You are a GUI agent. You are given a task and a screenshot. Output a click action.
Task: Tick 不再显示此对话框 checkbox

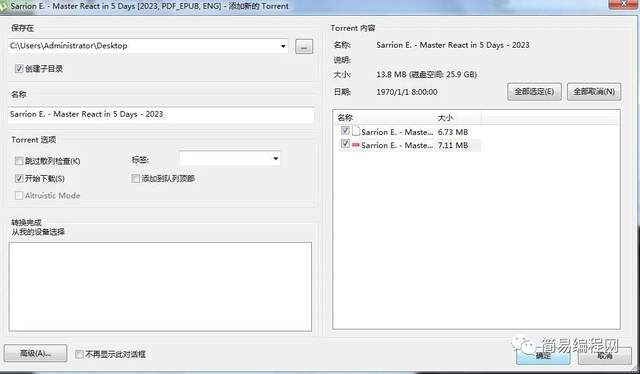point(79,354)
